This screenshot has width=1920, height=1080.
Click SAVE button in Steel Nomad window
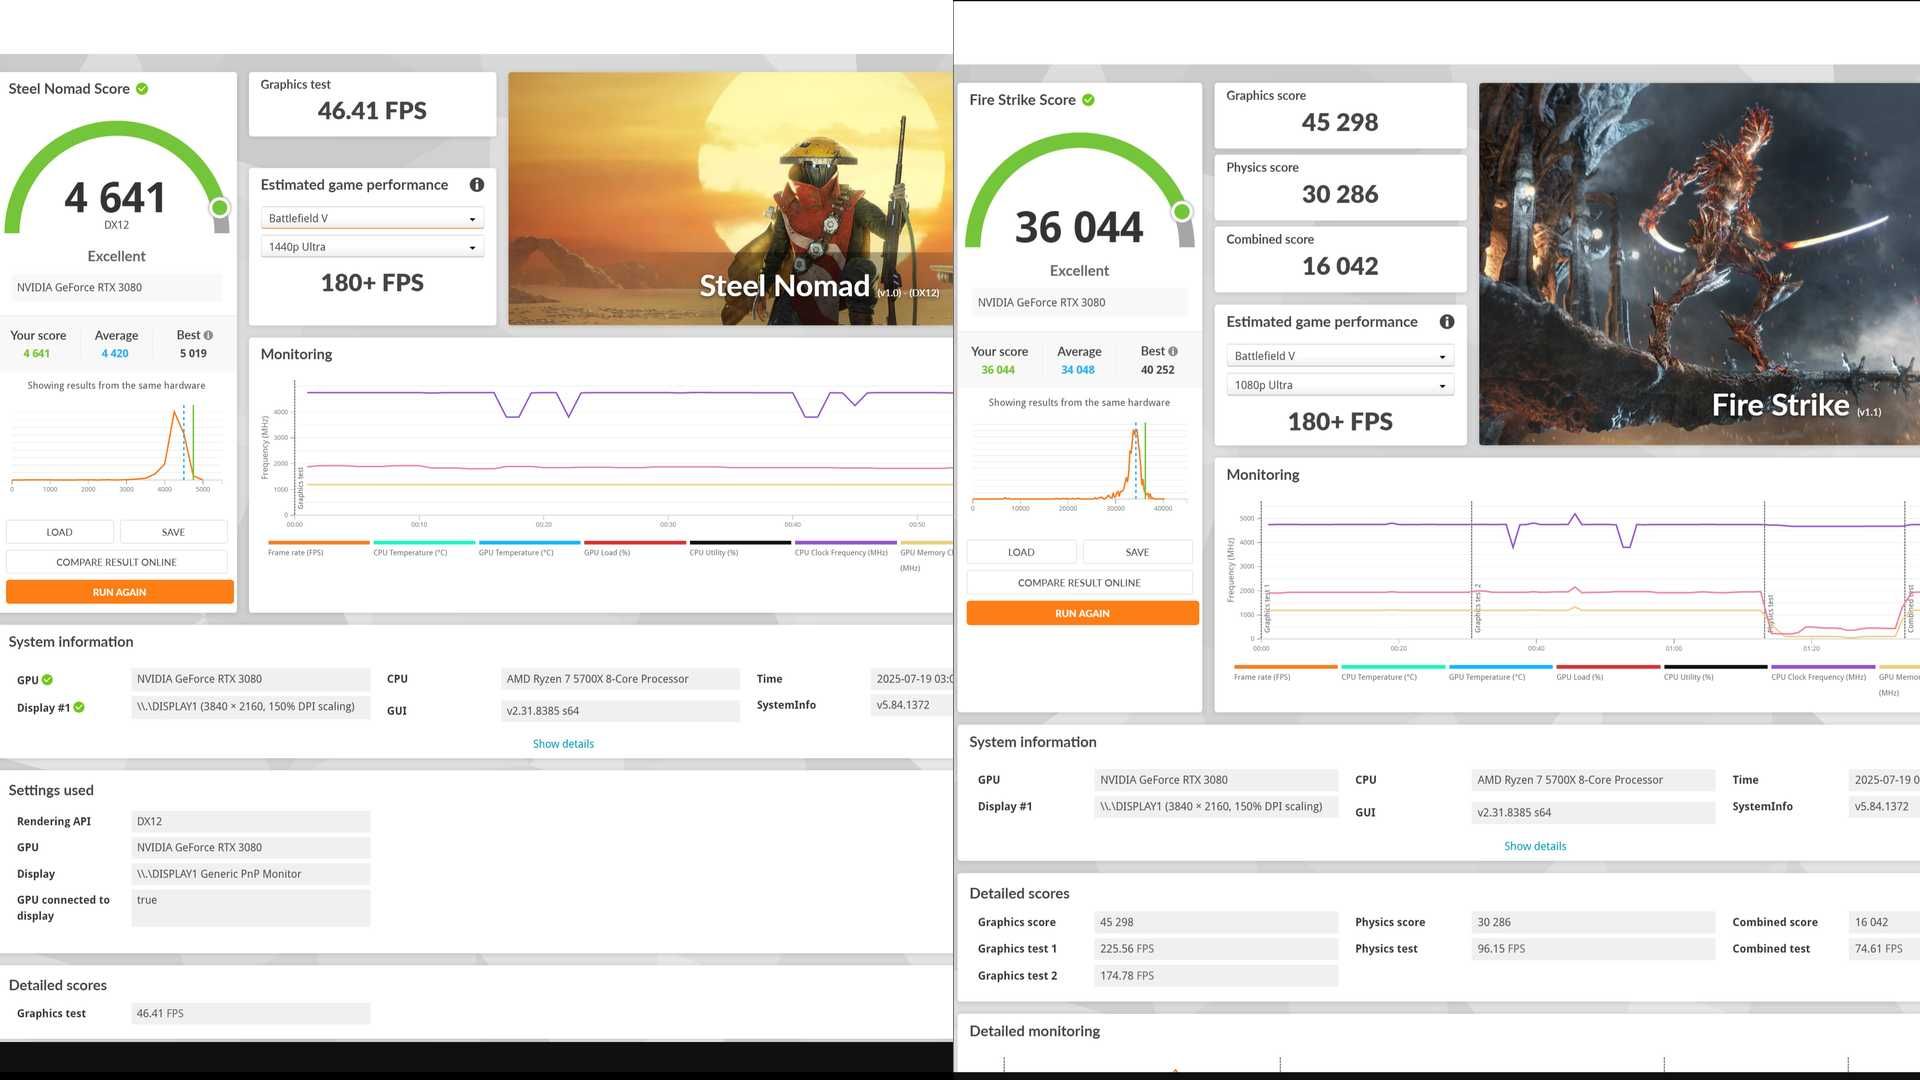click(x=173, y=532)
